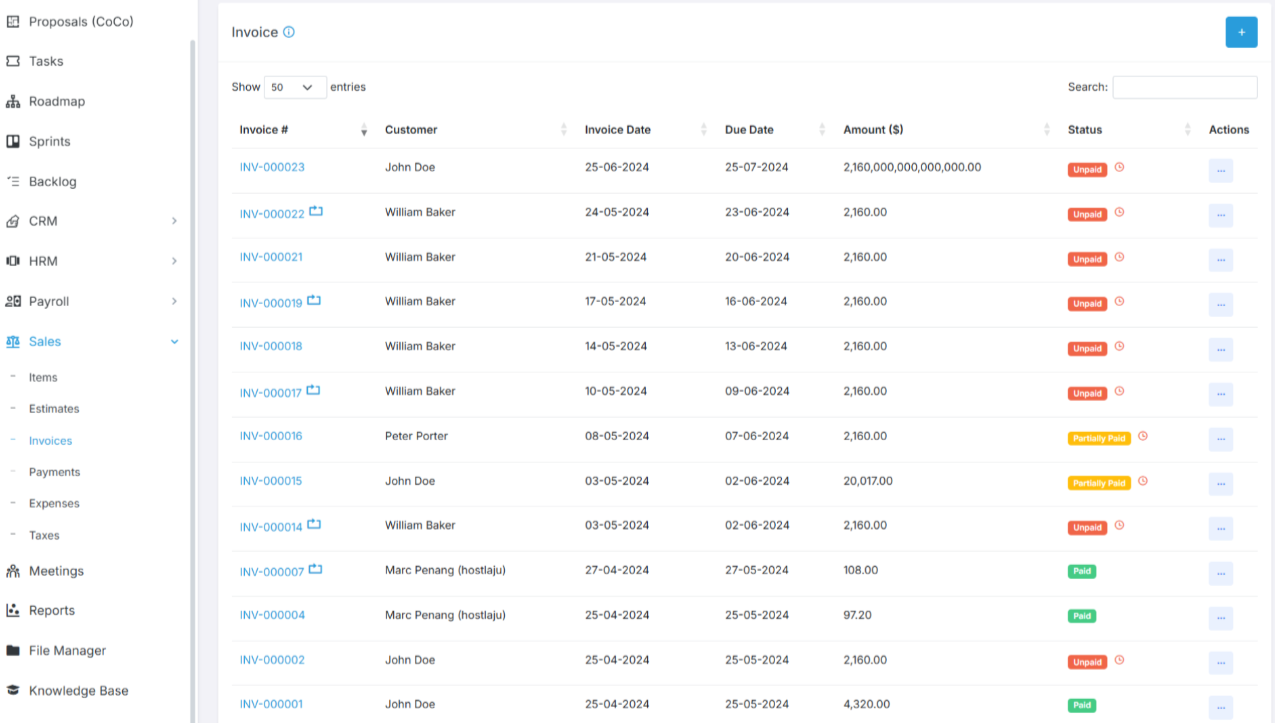Collapse the Sales sidebar section
Viewport: 1275px width, 723px height.
(174, 341)
